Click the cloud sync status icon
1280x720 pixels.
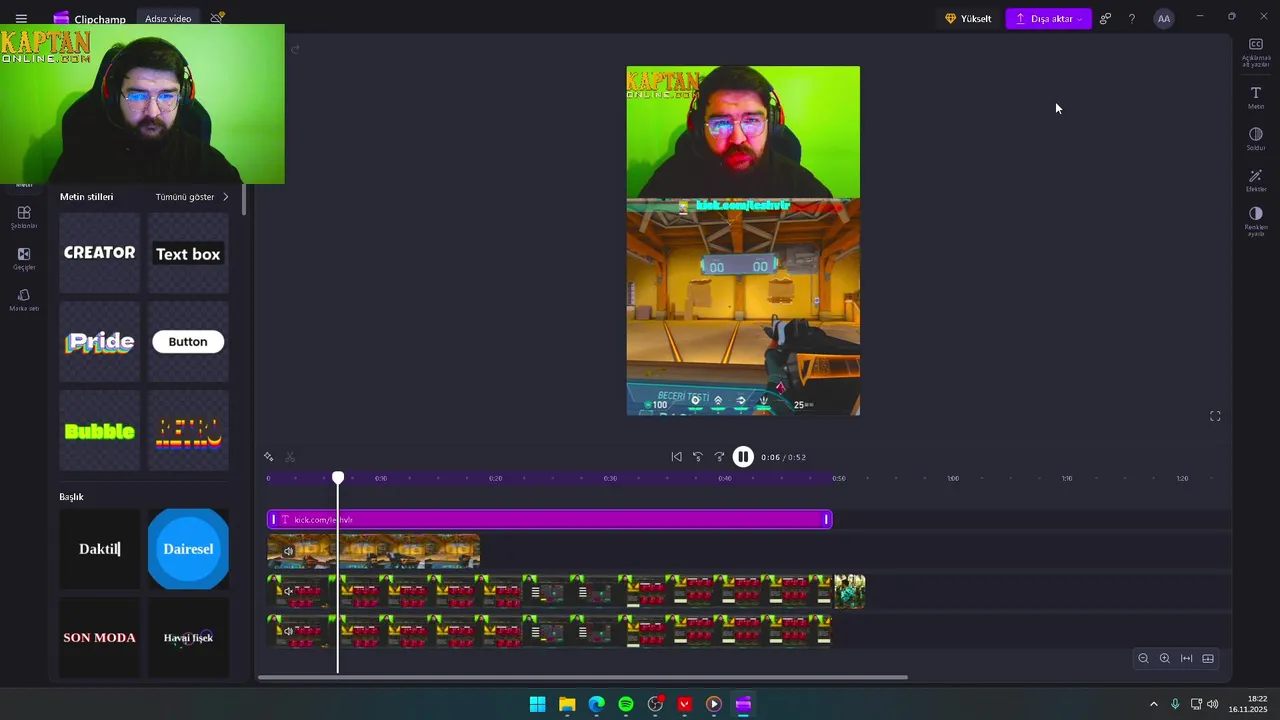[x=217, y=18]
